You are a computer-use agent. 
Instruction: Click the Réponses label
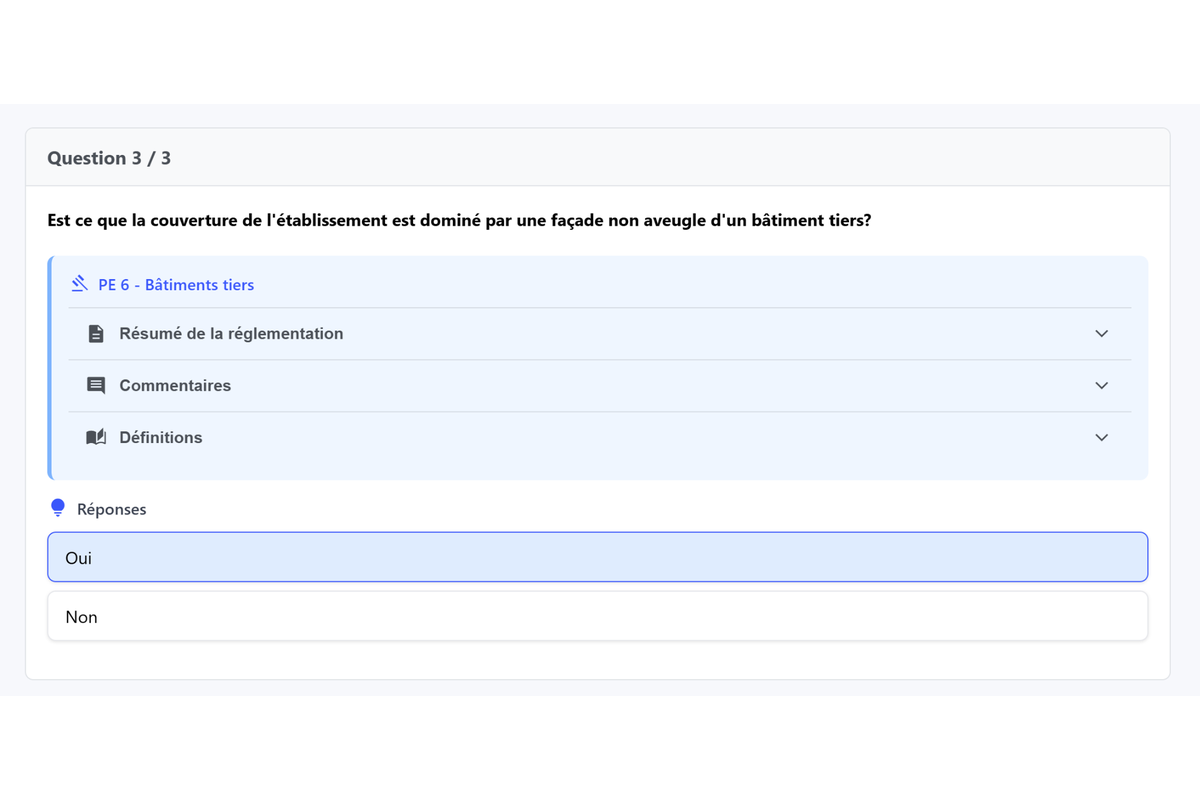click(x=112, y=509)
